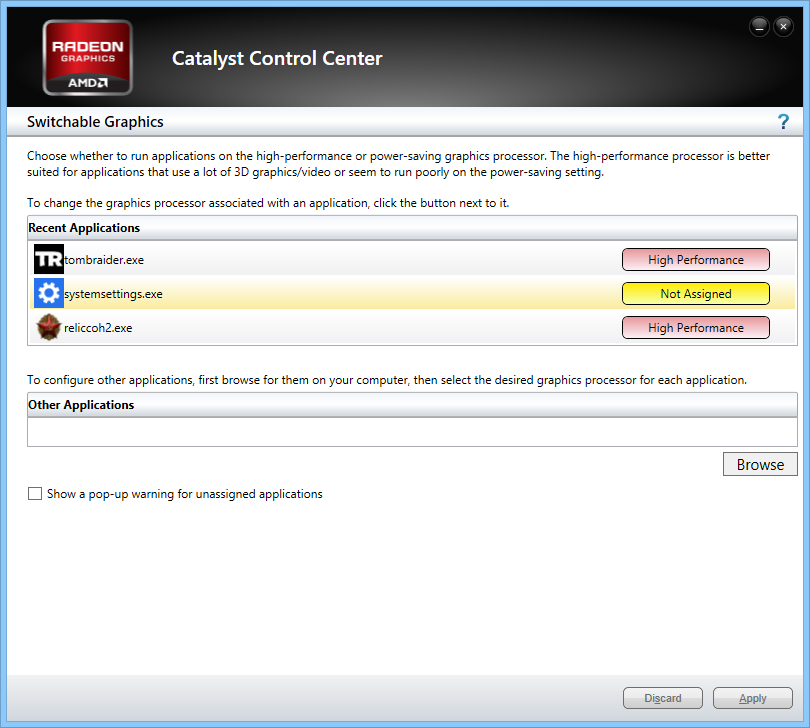
Task: Change relicoh2.exe High Performance graphics setting
Action: point(695,328)
